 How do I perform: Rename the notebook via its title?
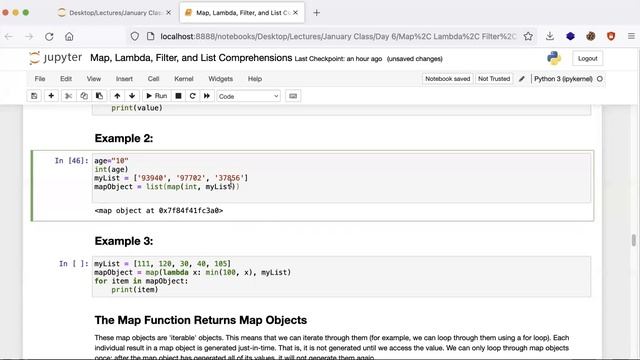[x=191, y=58]
